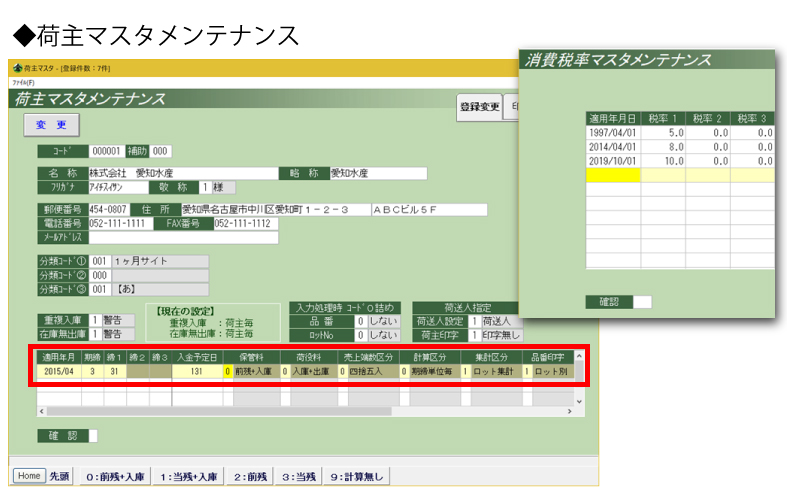Open the ファイル(F) menu
The width and height of the screenshot is (787, 500).
(x=22, y=80)
